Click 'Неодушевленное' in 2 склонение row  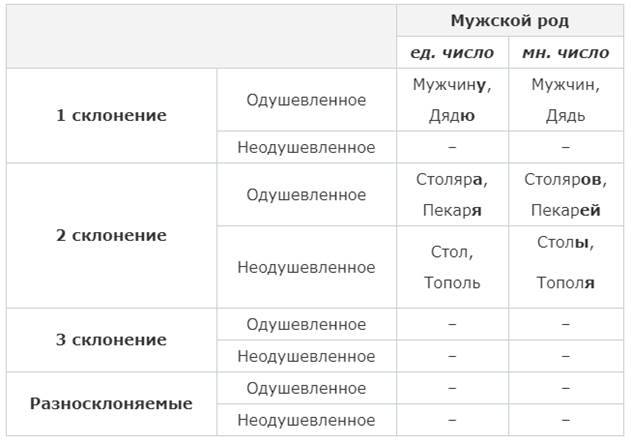pyautogui.click(x=306, y=268)
